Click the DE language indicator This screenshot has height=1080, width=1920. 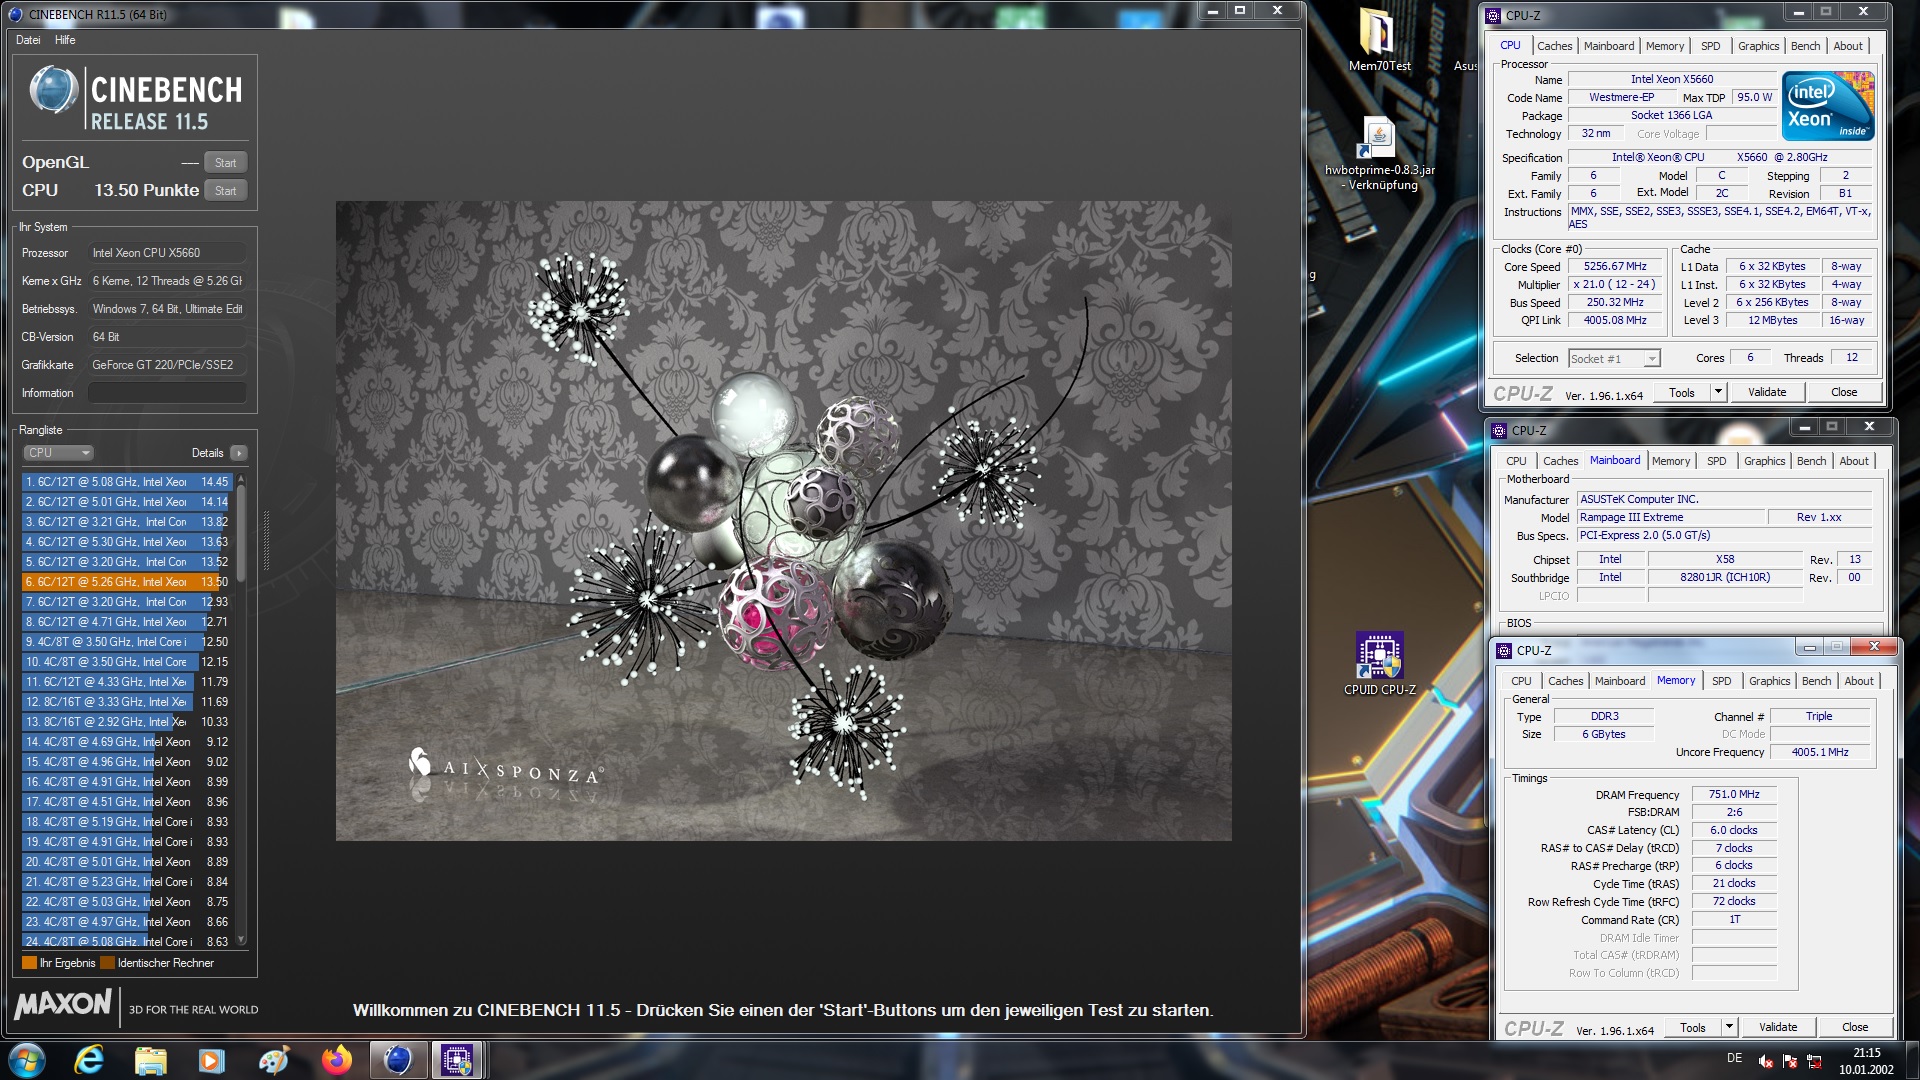coord(1733,1058)
